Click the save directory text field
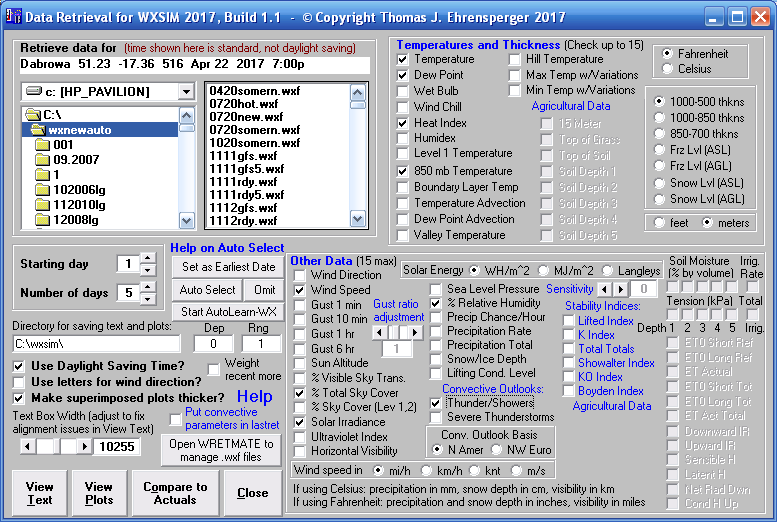The height and width of the screenshot is (522, 777). (96, 344)
